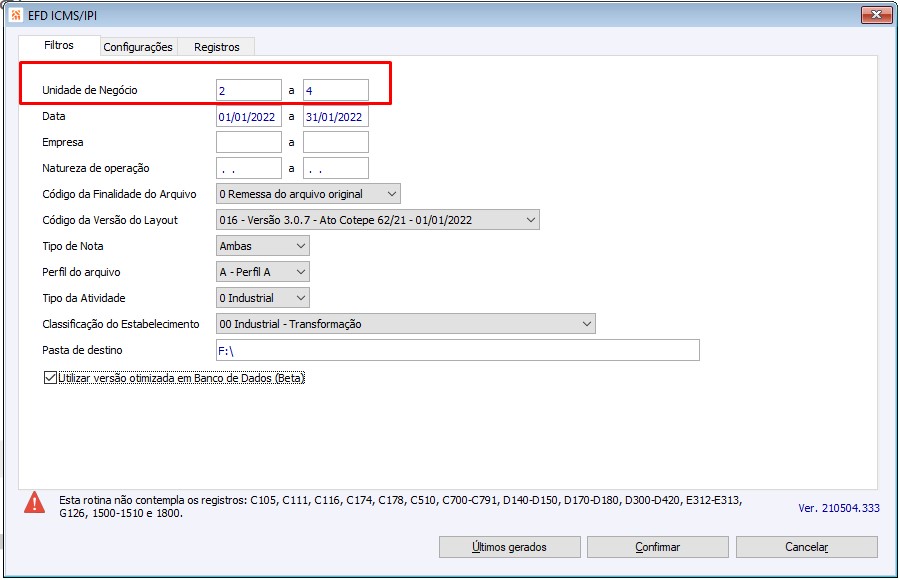The image size is (900, 580).
Task: Click the Pasta de destino label
Action: coord(82,350)
